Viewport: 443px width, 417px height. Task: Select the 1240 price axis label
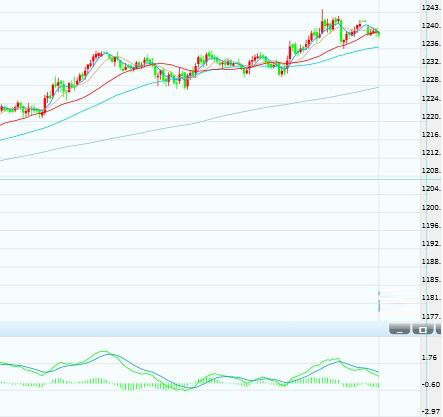432,25
